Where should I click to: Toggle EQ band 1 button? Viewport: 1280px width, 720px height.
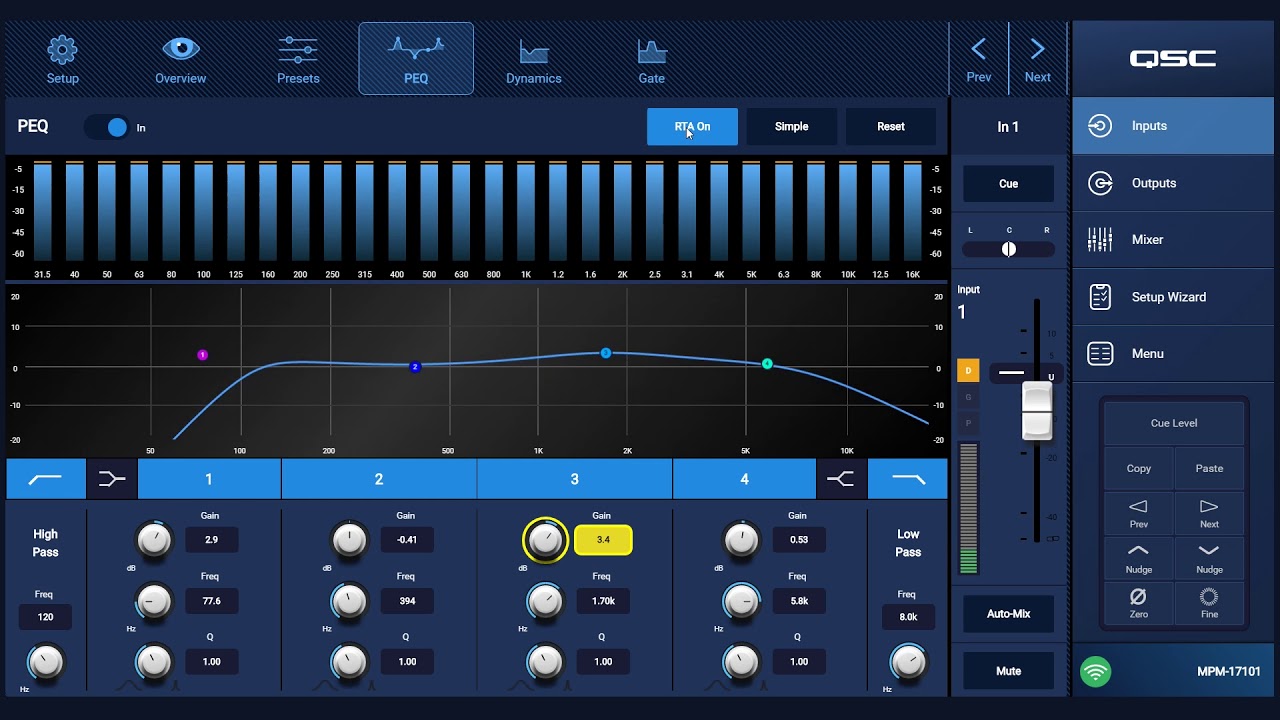[209, 479]
